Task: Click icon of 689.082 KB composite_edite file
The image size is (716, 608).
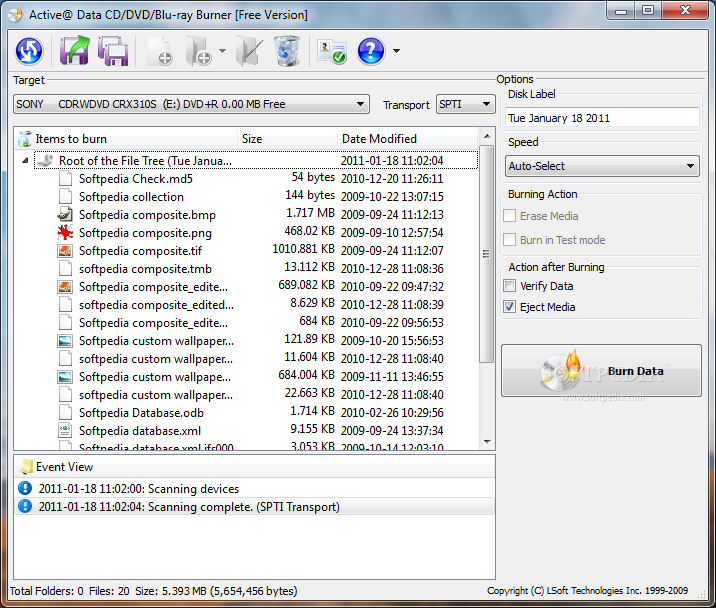Action: click(65, 286)
